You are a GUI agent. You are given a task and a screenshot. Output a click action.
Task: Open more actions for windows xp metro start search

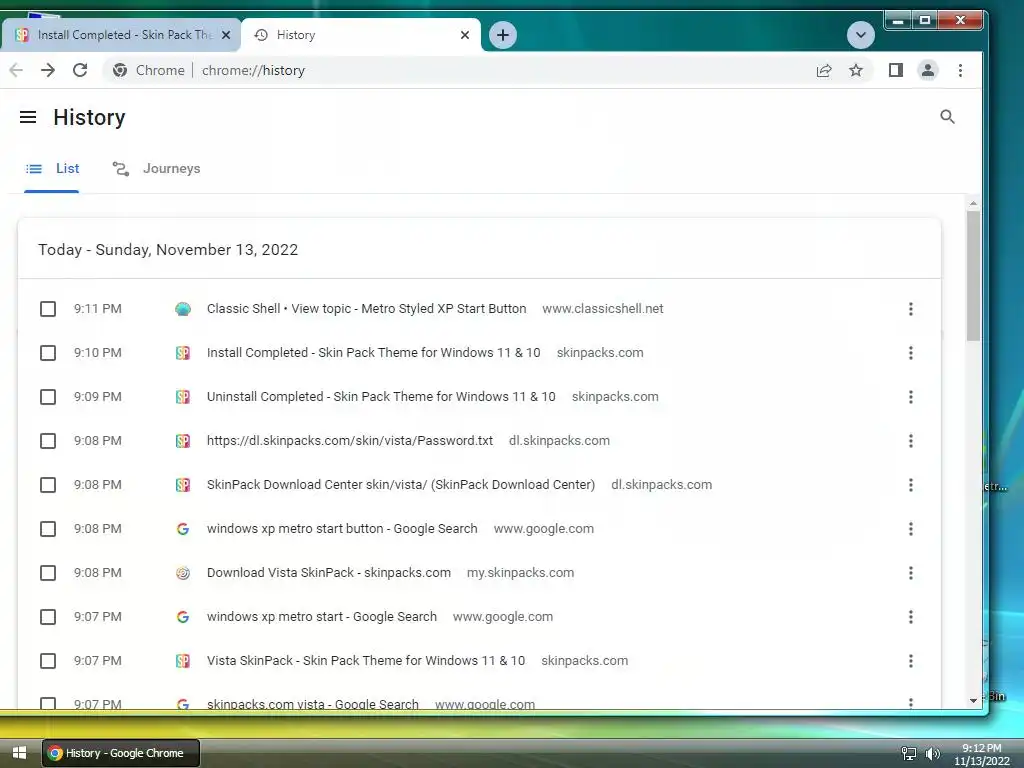[x=910, y=616]
